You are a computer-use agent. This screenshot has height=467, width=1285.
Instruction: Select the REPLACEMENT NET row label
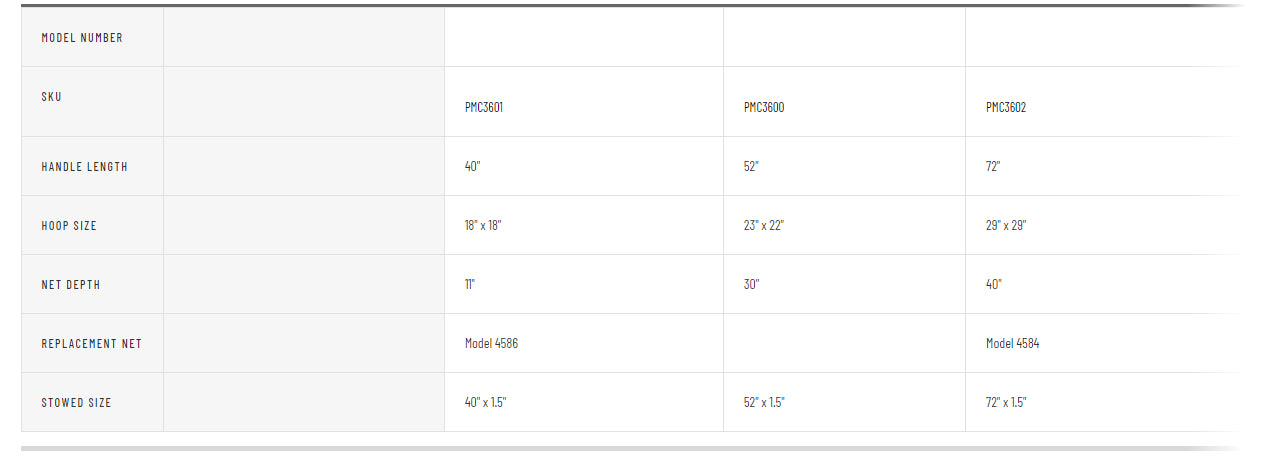click(91, 344)
